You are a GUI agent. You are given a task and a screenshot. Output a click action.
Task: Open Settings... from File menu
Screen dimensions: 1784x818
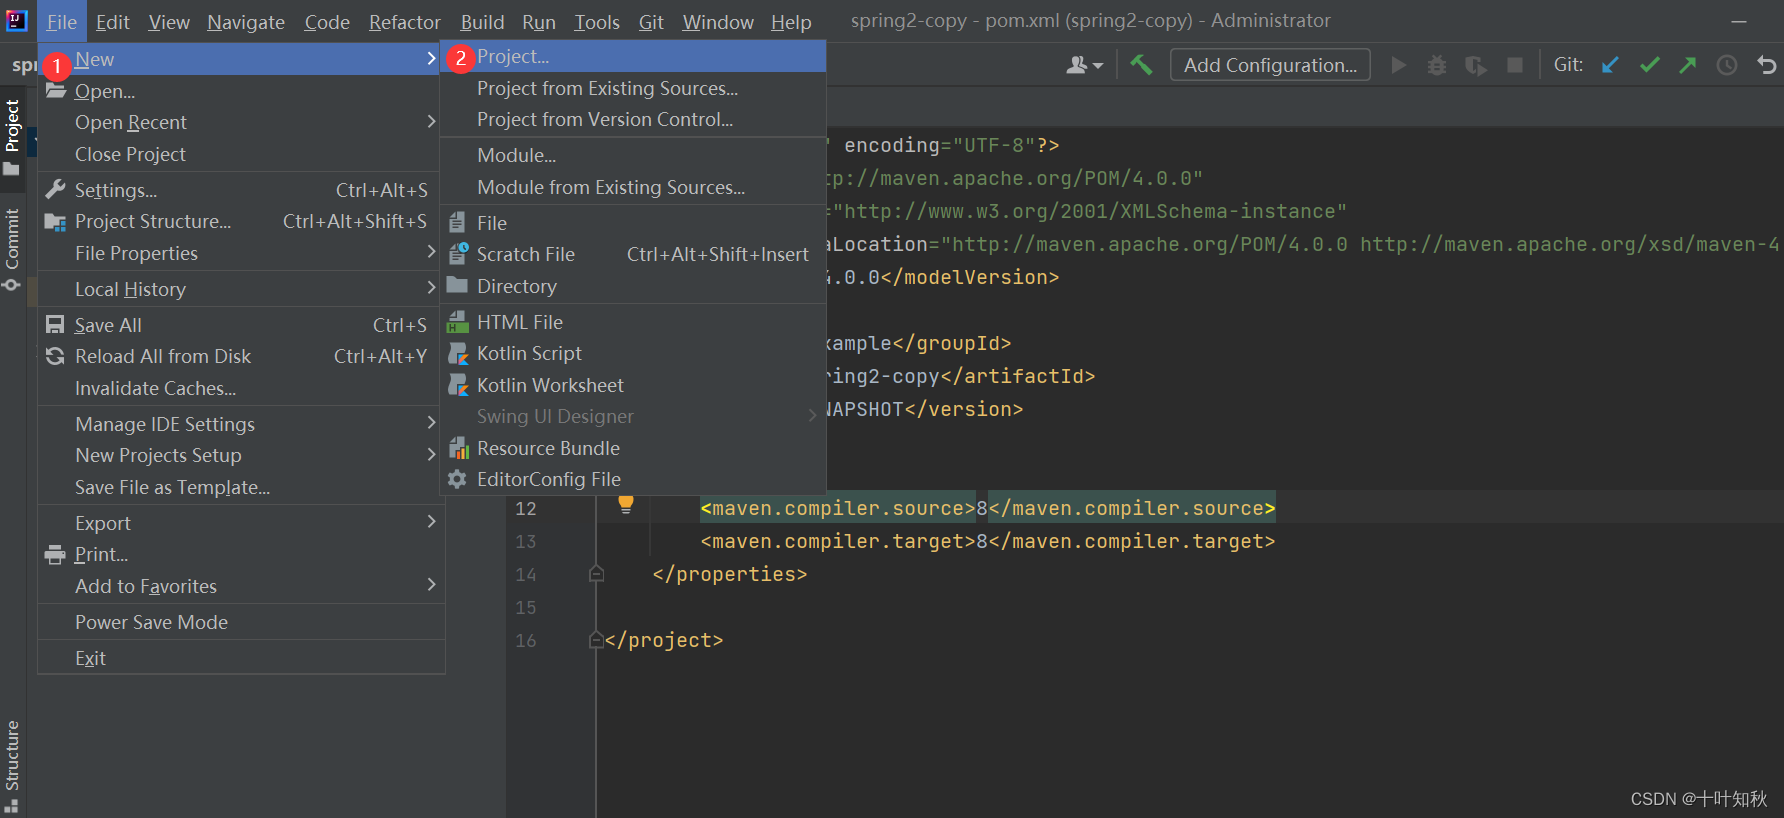pos(241,190)
